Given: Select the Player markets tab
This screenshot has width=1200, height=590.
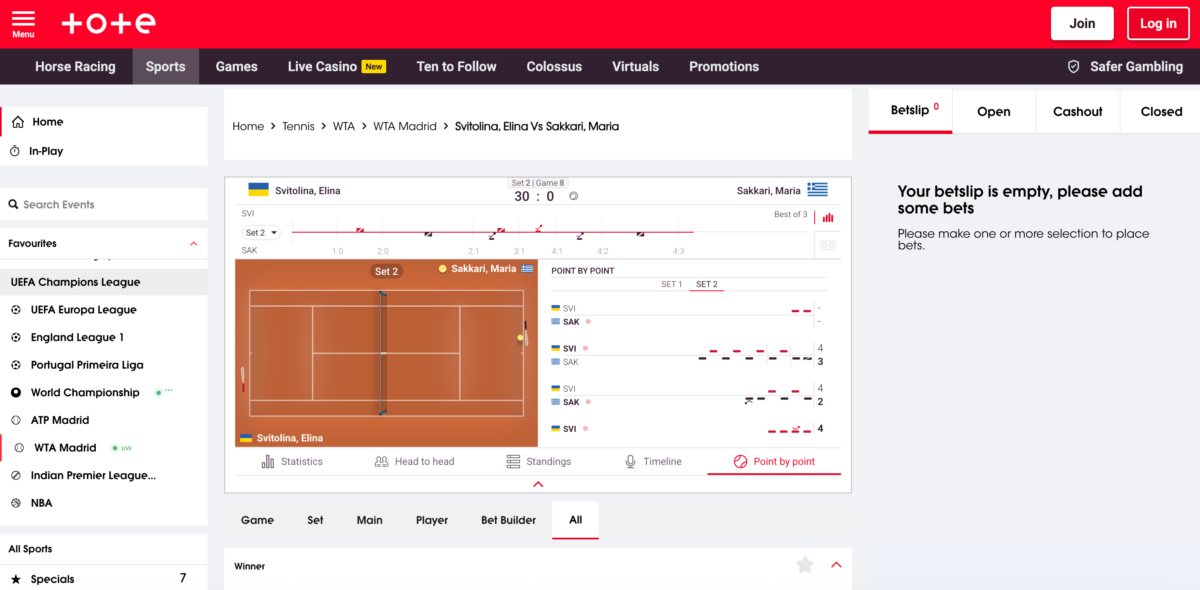Looking at the screenshot, I should pyautogui.click(x=432, y=520).
